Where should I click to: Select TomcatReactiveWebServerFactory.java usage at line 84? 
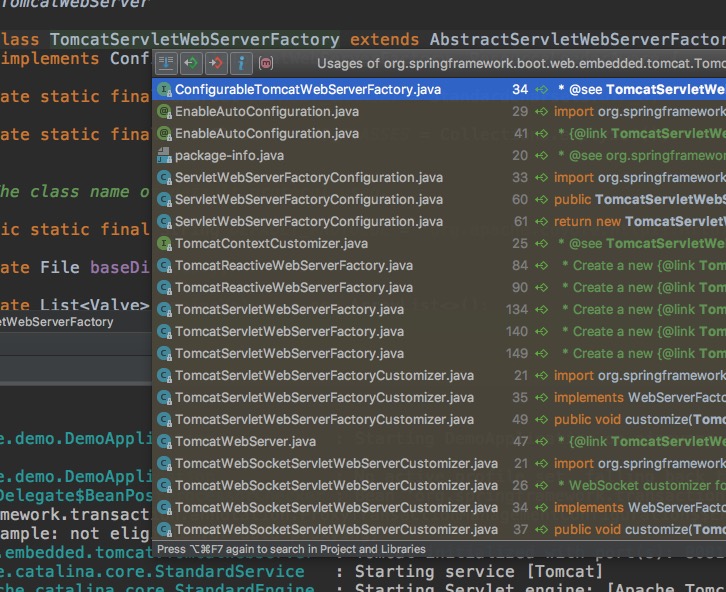[439, 266]
